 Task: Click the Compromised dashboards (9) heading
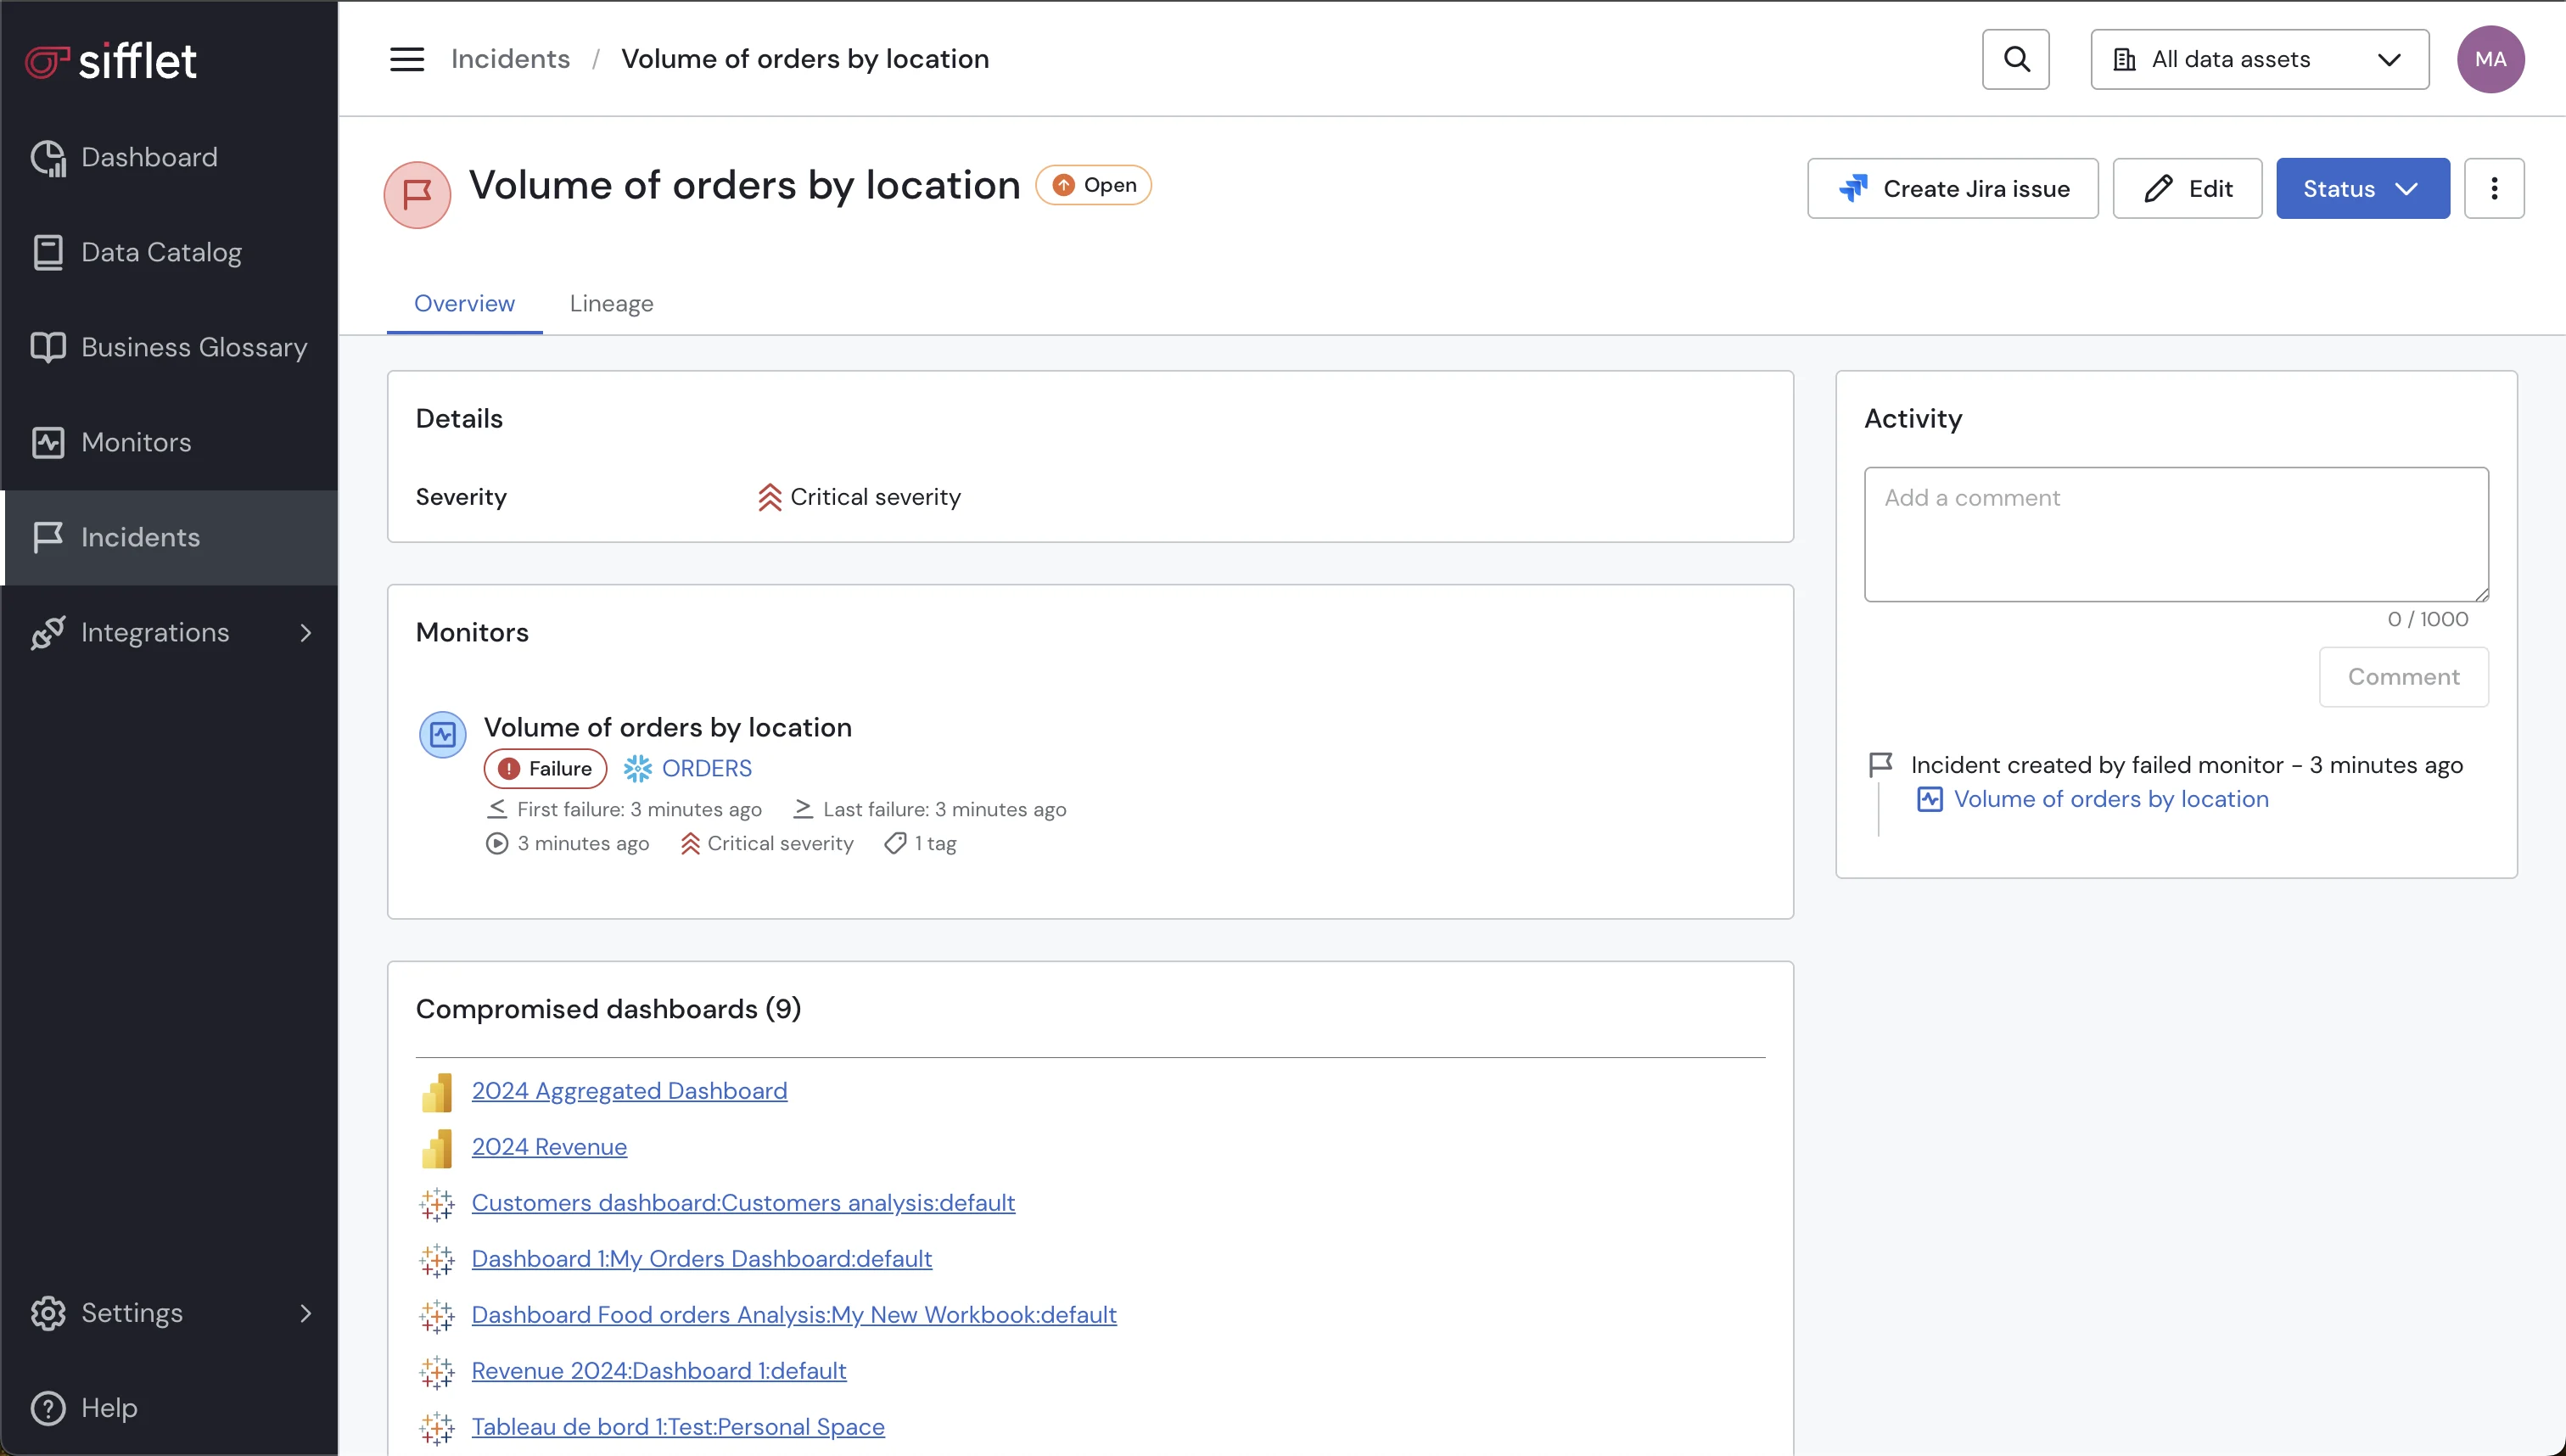tap(608, 1009)
